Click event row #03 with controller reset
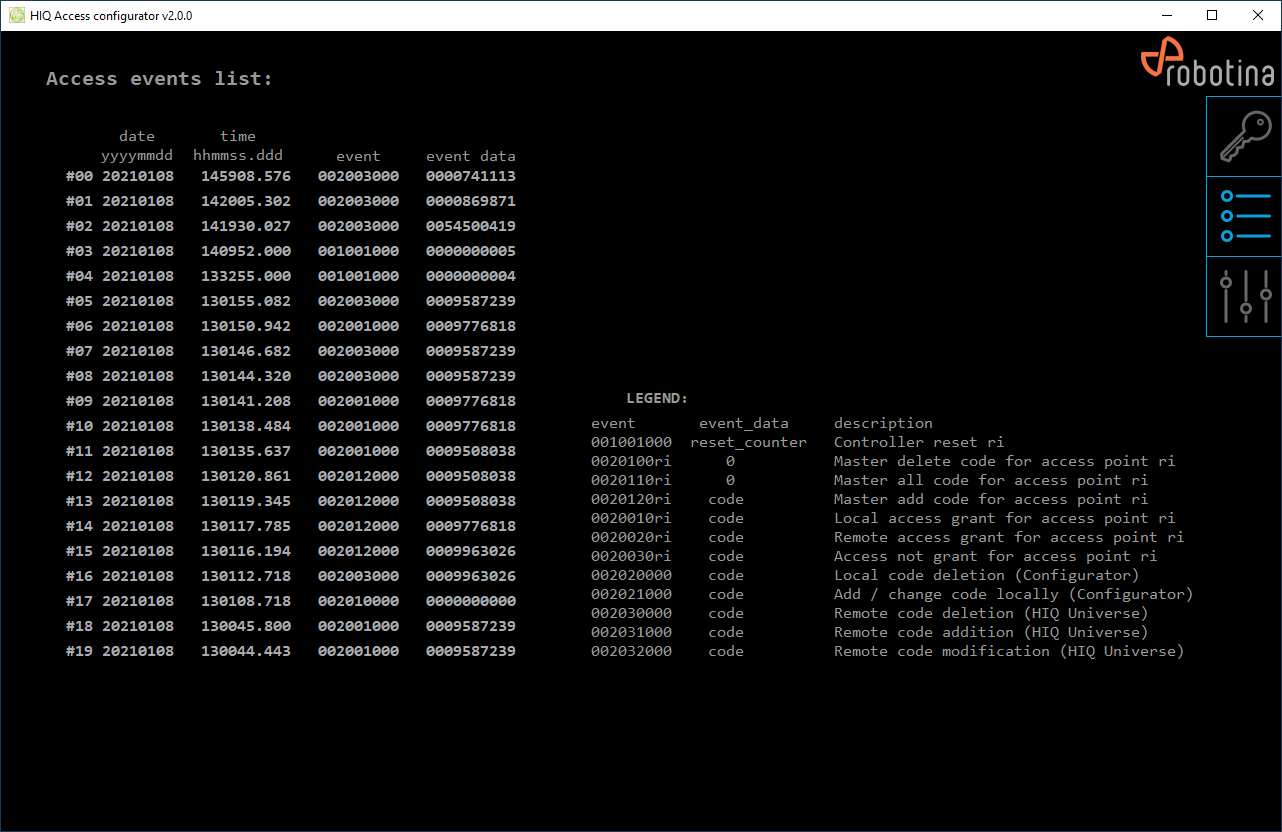 click(290, 251)
